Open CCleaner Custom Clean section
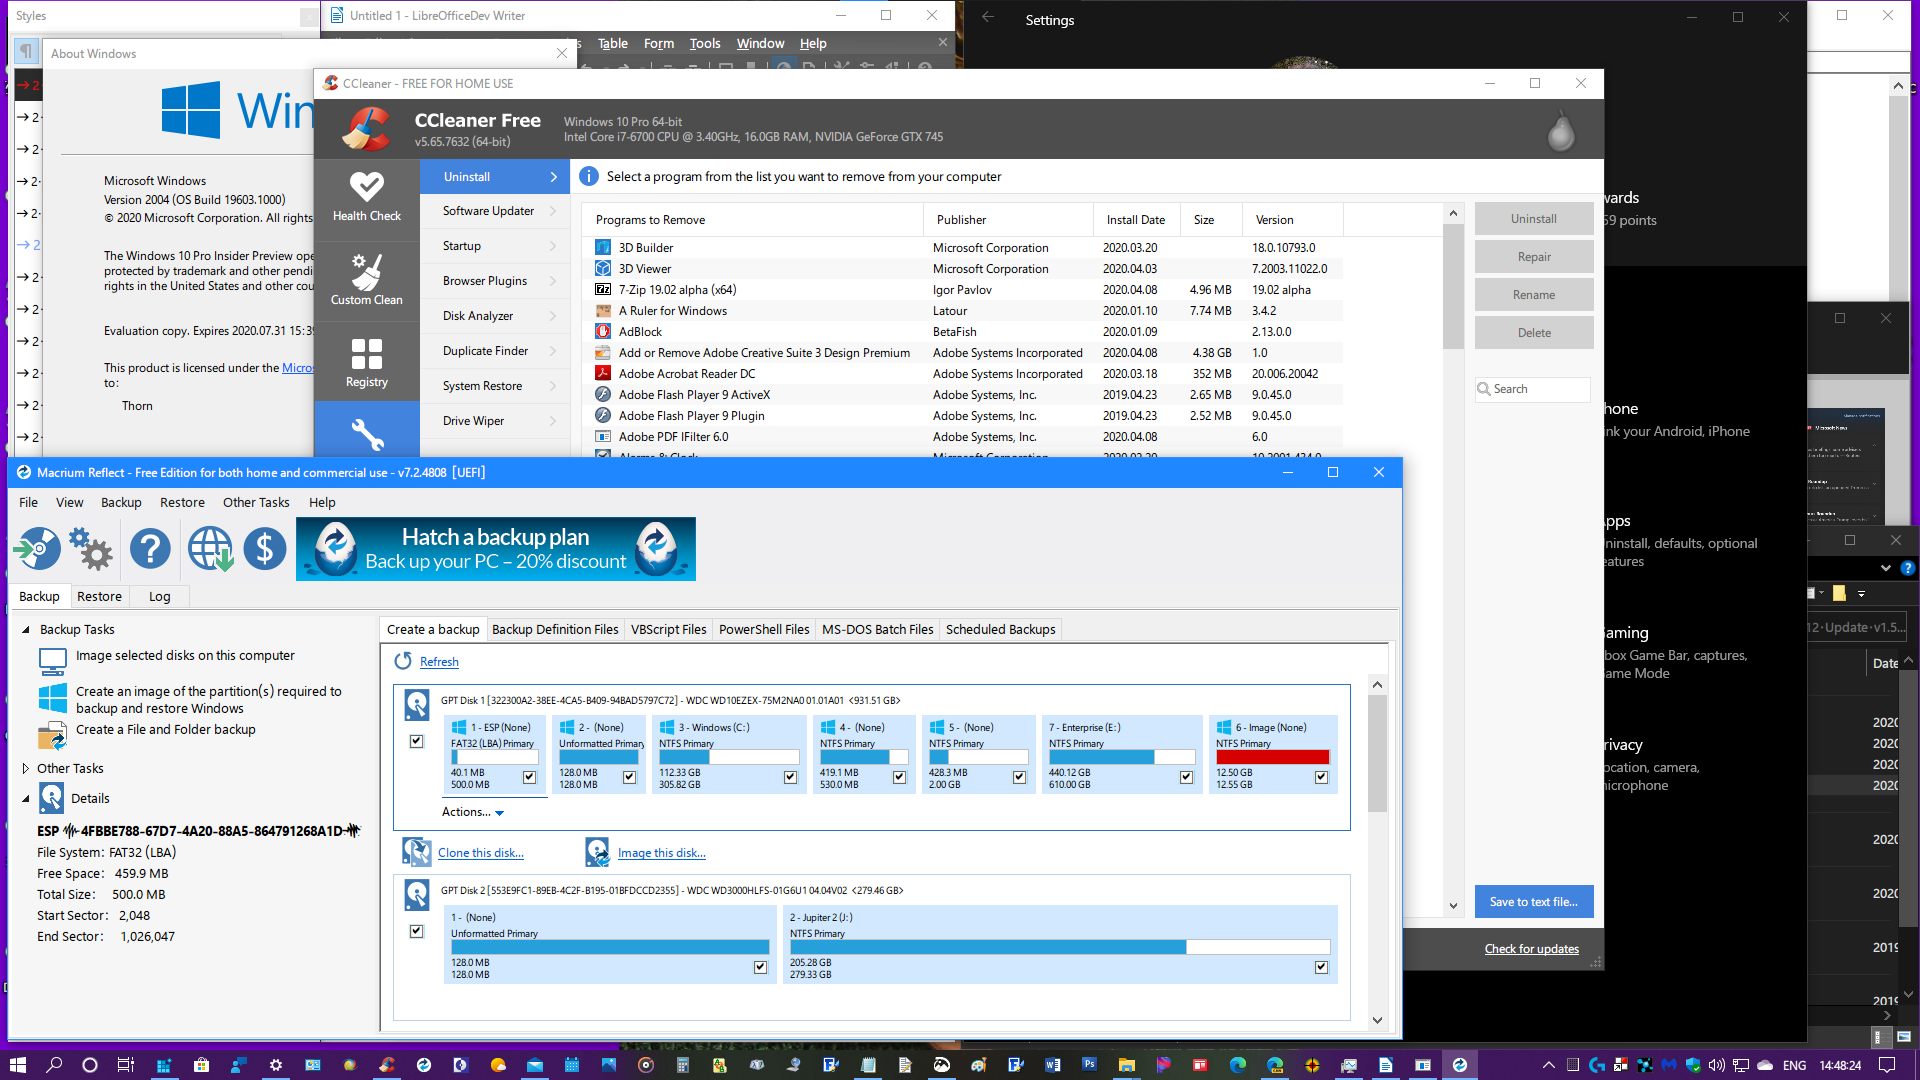Viewport: 1920px width, 1080px height. [367, 278]
